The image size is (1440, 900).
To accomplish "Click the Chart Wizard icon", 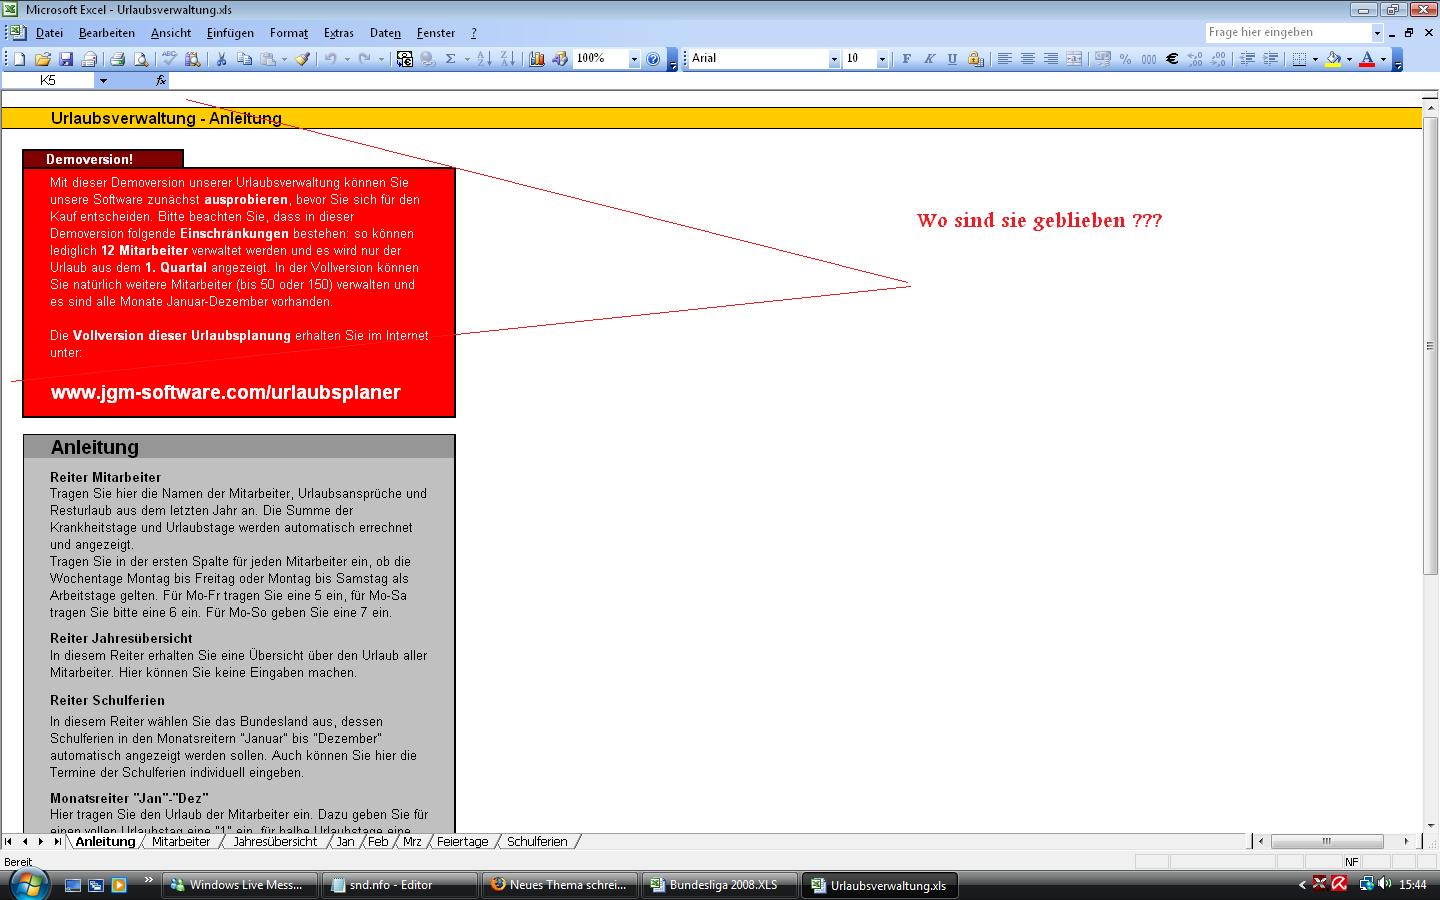I will pyautogui.click(x=537, y=59).
